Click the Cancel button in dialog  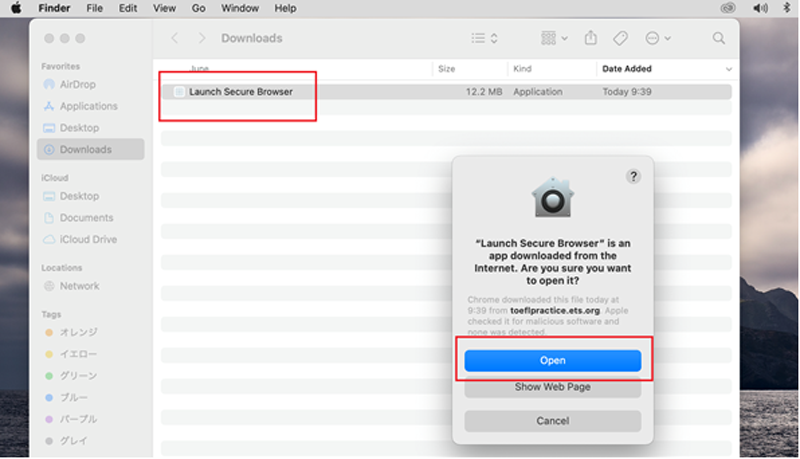[x=553, y=421]
